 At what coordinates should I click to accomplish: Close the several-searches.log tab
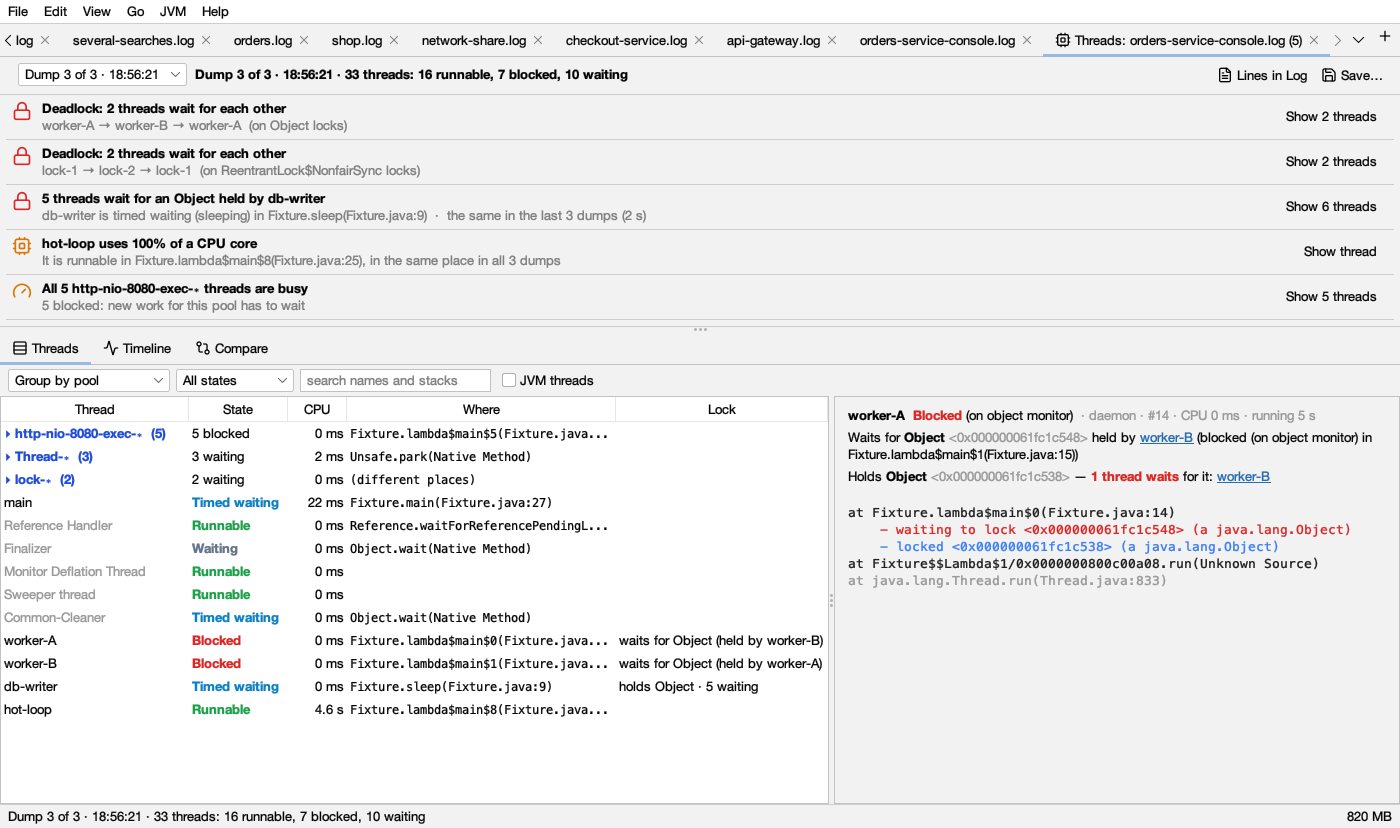206,40
